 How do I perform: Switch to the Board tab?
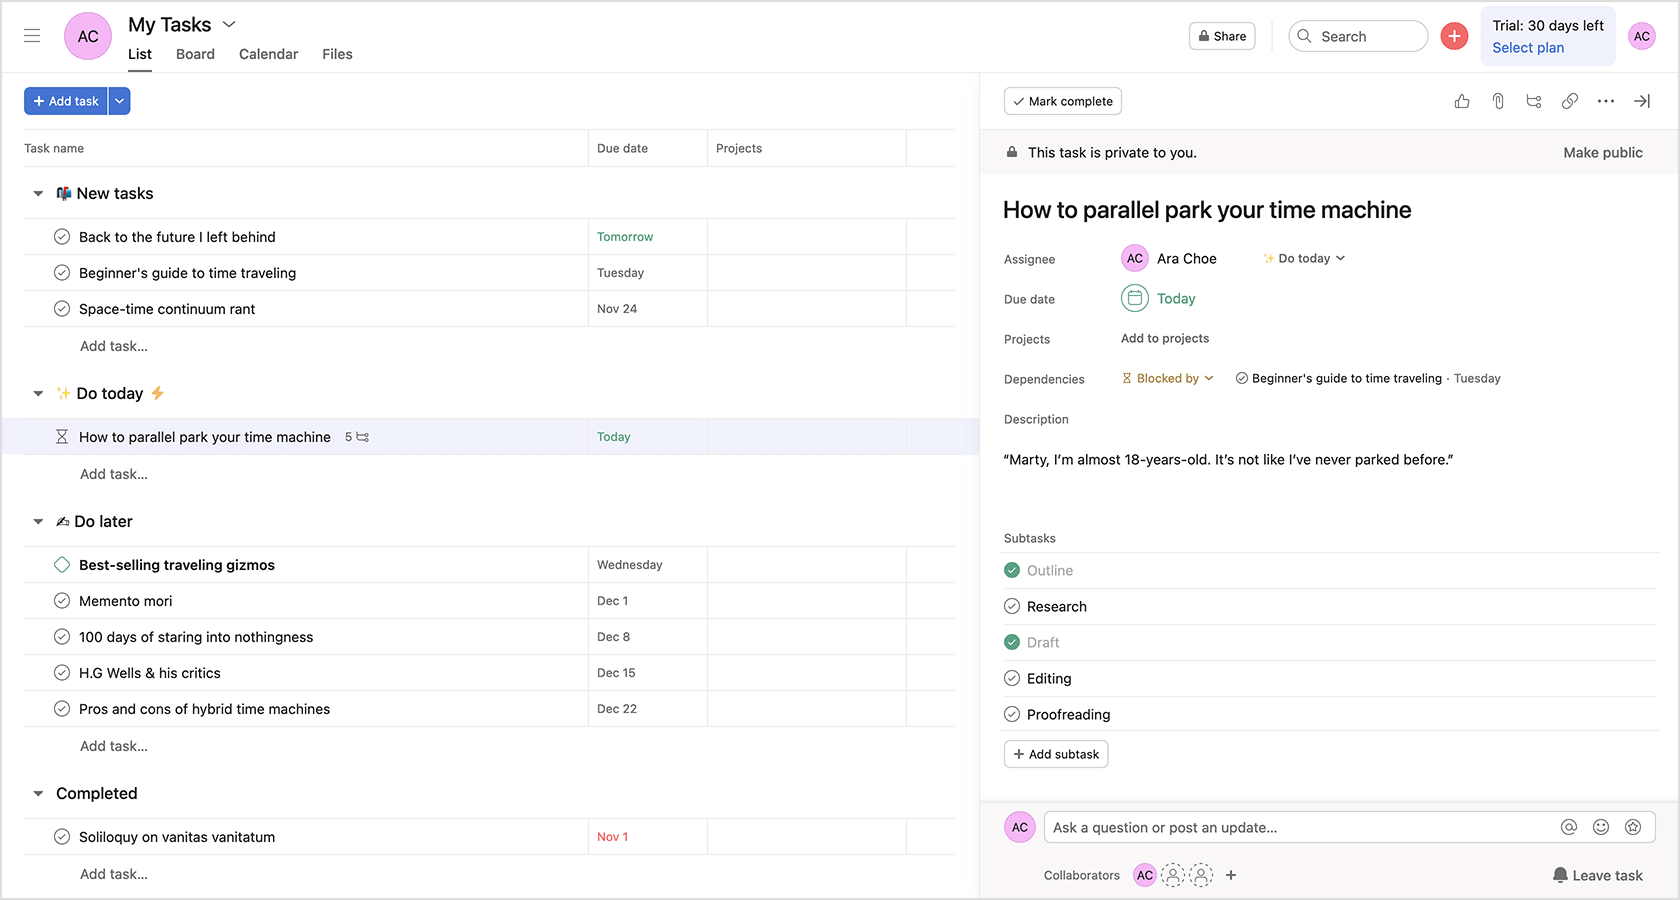click(195, 54)
